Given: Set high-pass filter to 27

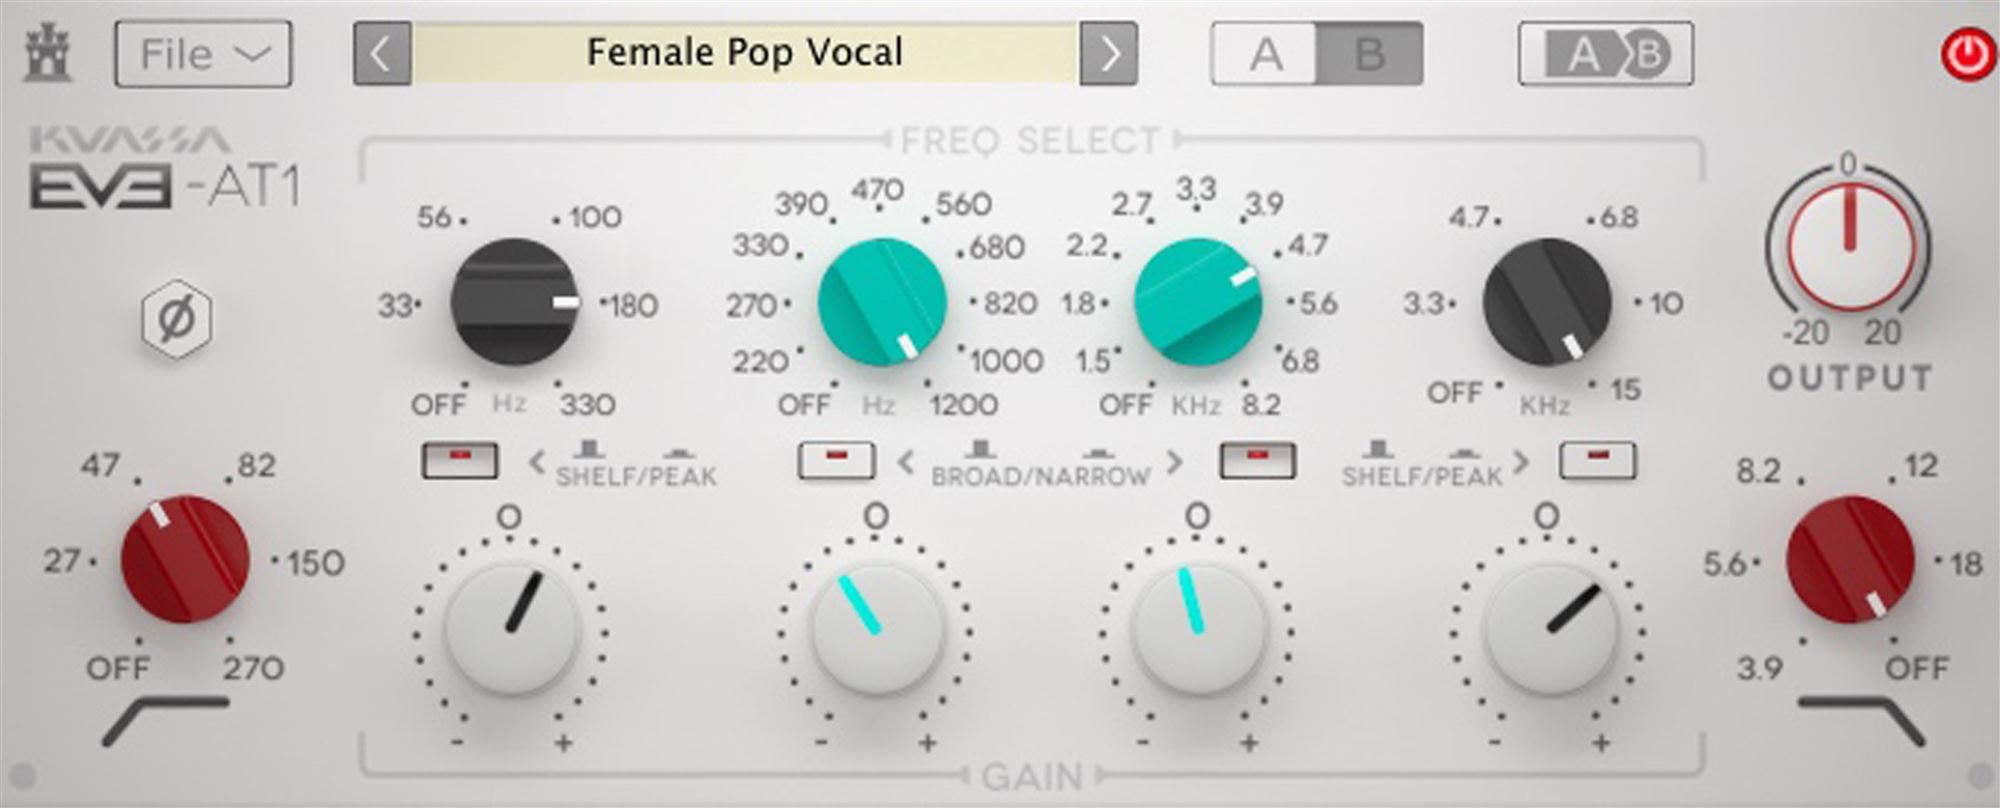Looking at the screenshot, I should click(61, 560).
